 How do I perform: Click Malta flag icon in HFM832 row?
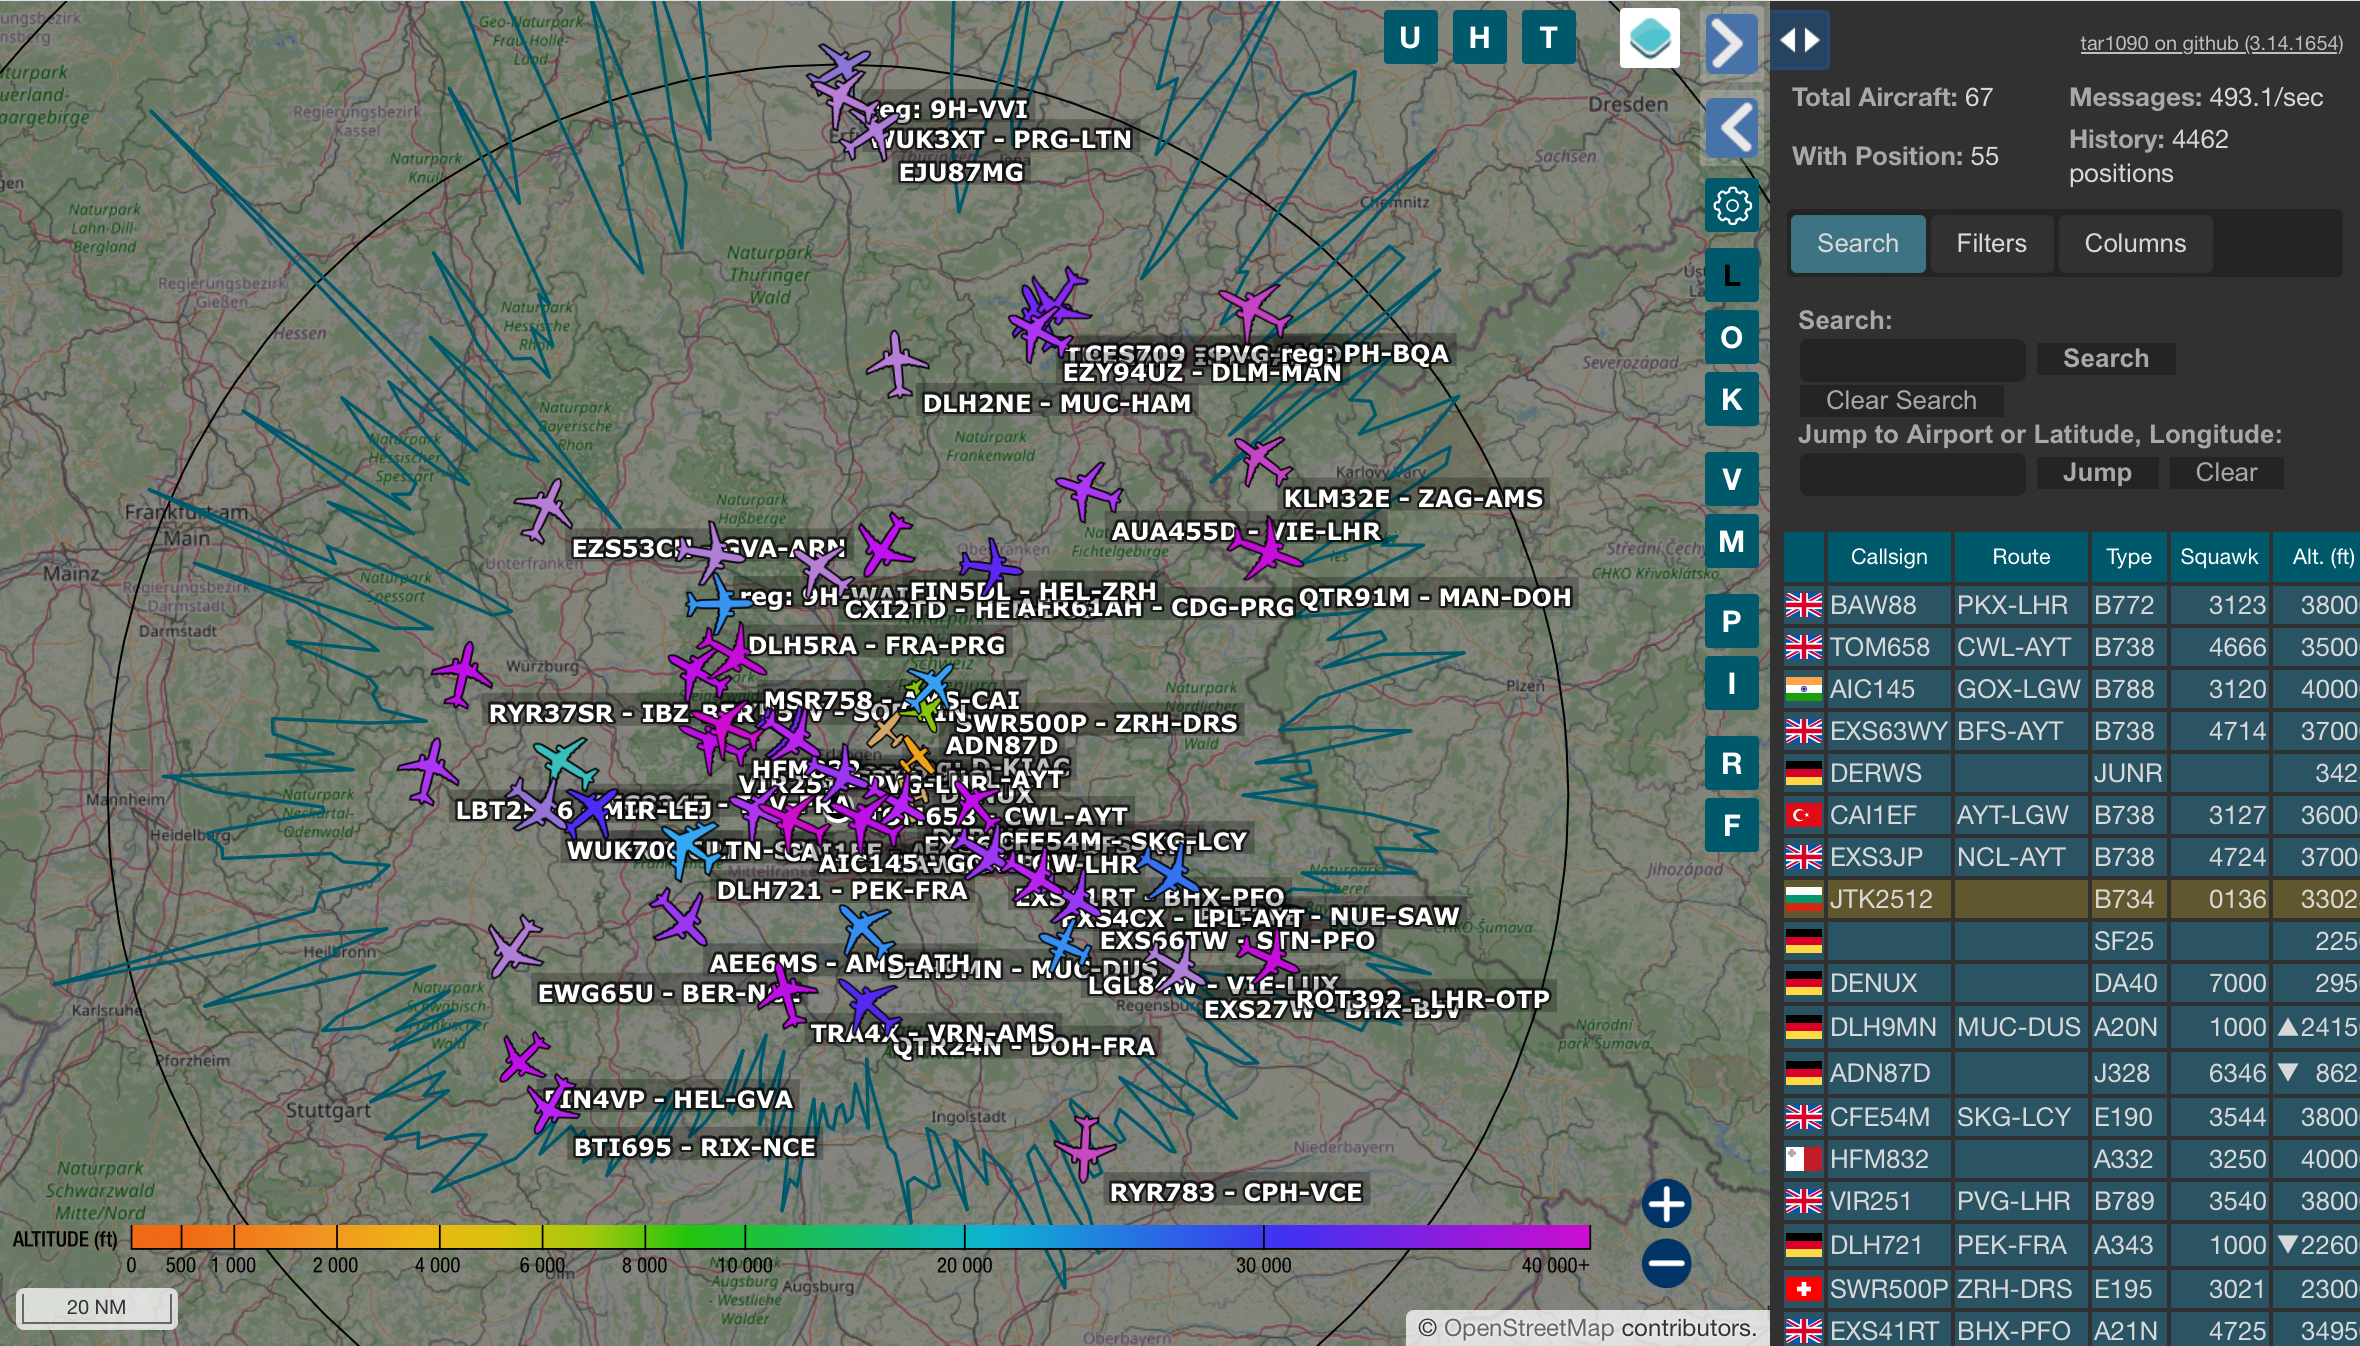1804,1159
